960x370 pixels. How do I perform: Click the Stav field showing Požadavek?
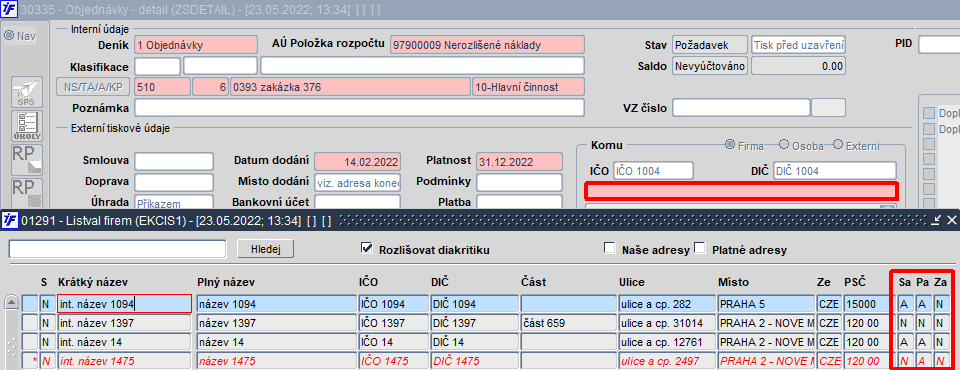(x=710, y=45)
